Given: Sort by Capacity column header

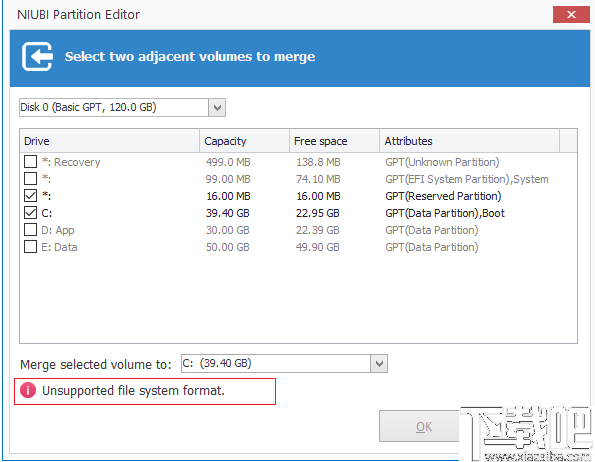Looking at the screenshot, I should pyautogui.click(x=244, y=141).
